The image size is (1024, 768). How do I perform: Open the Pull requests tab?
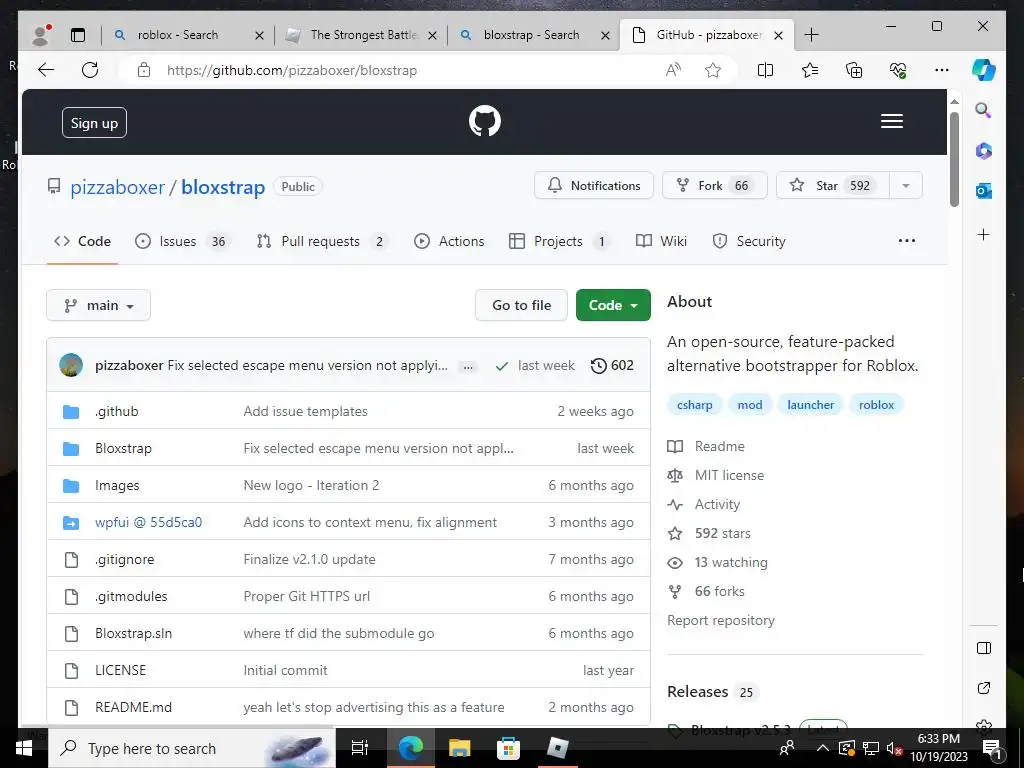pyautogui.click(x=323, y=242)
